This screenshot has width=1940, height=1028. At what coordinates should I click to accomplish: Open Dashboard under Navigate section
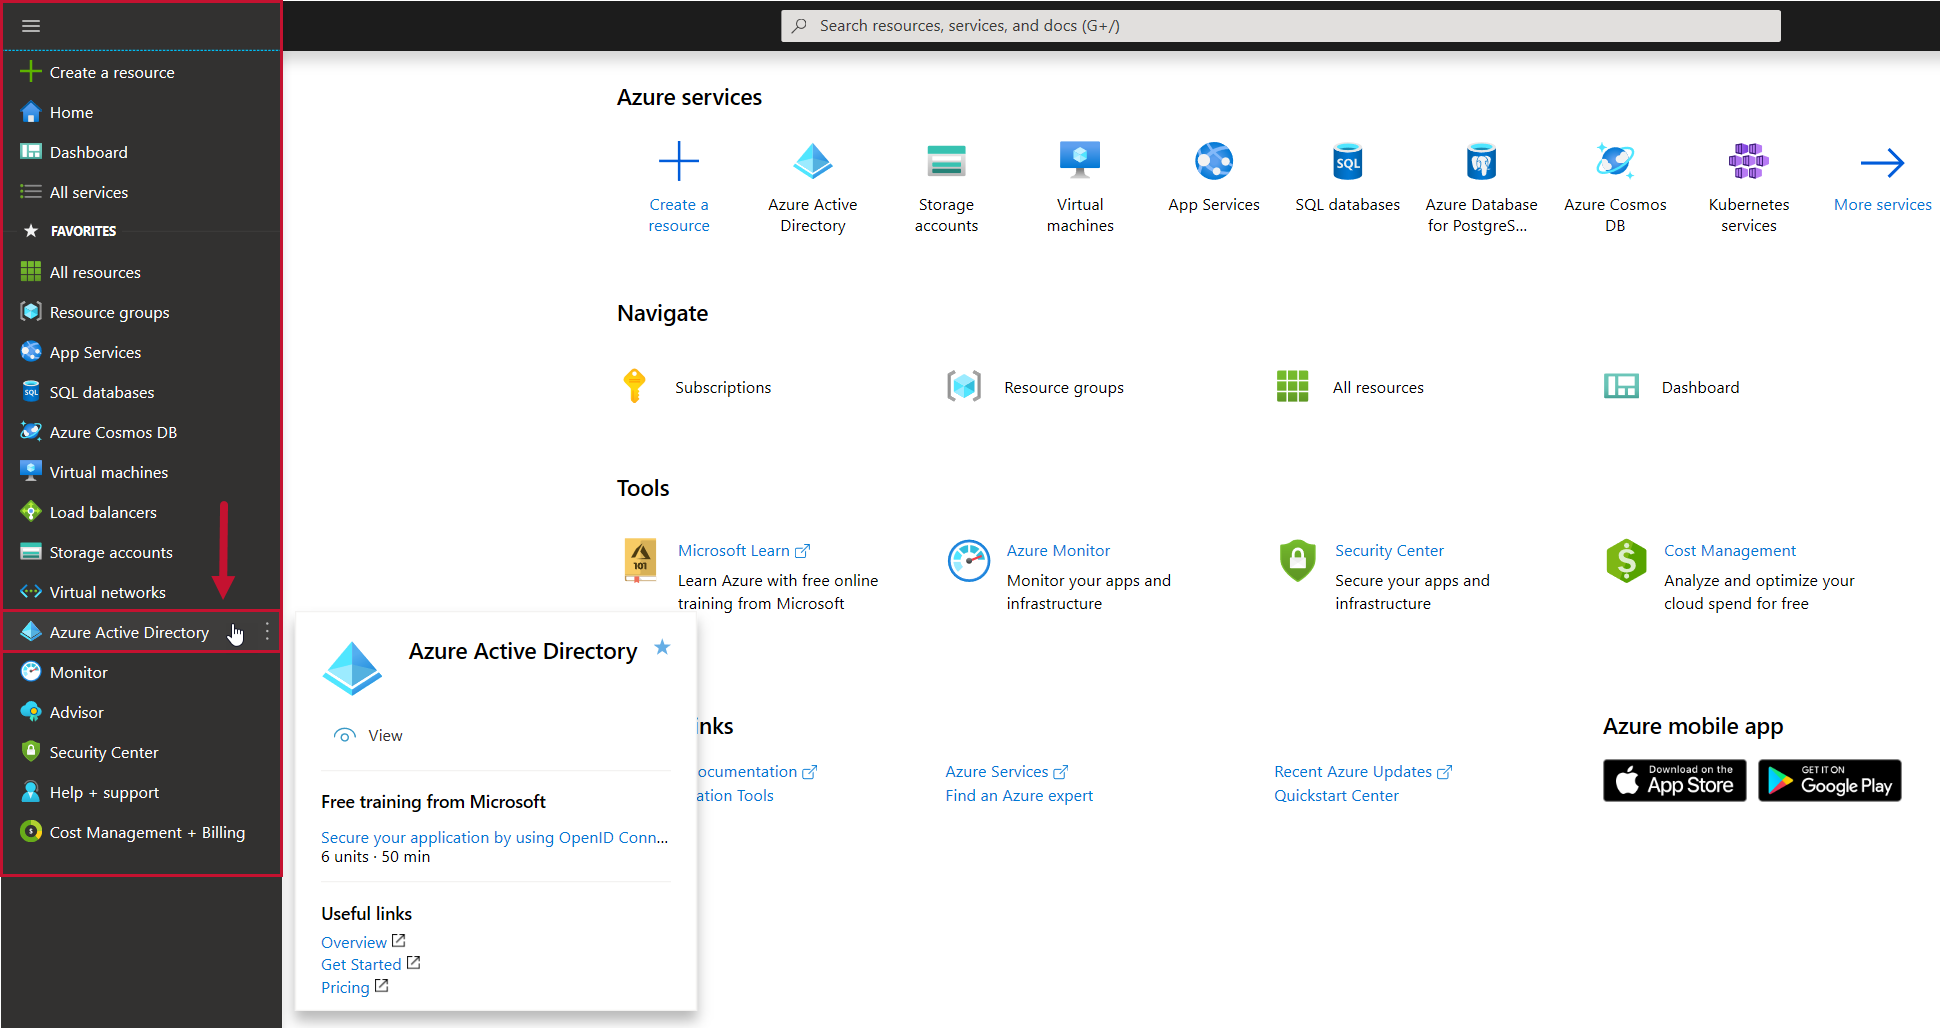point(1672,387)
